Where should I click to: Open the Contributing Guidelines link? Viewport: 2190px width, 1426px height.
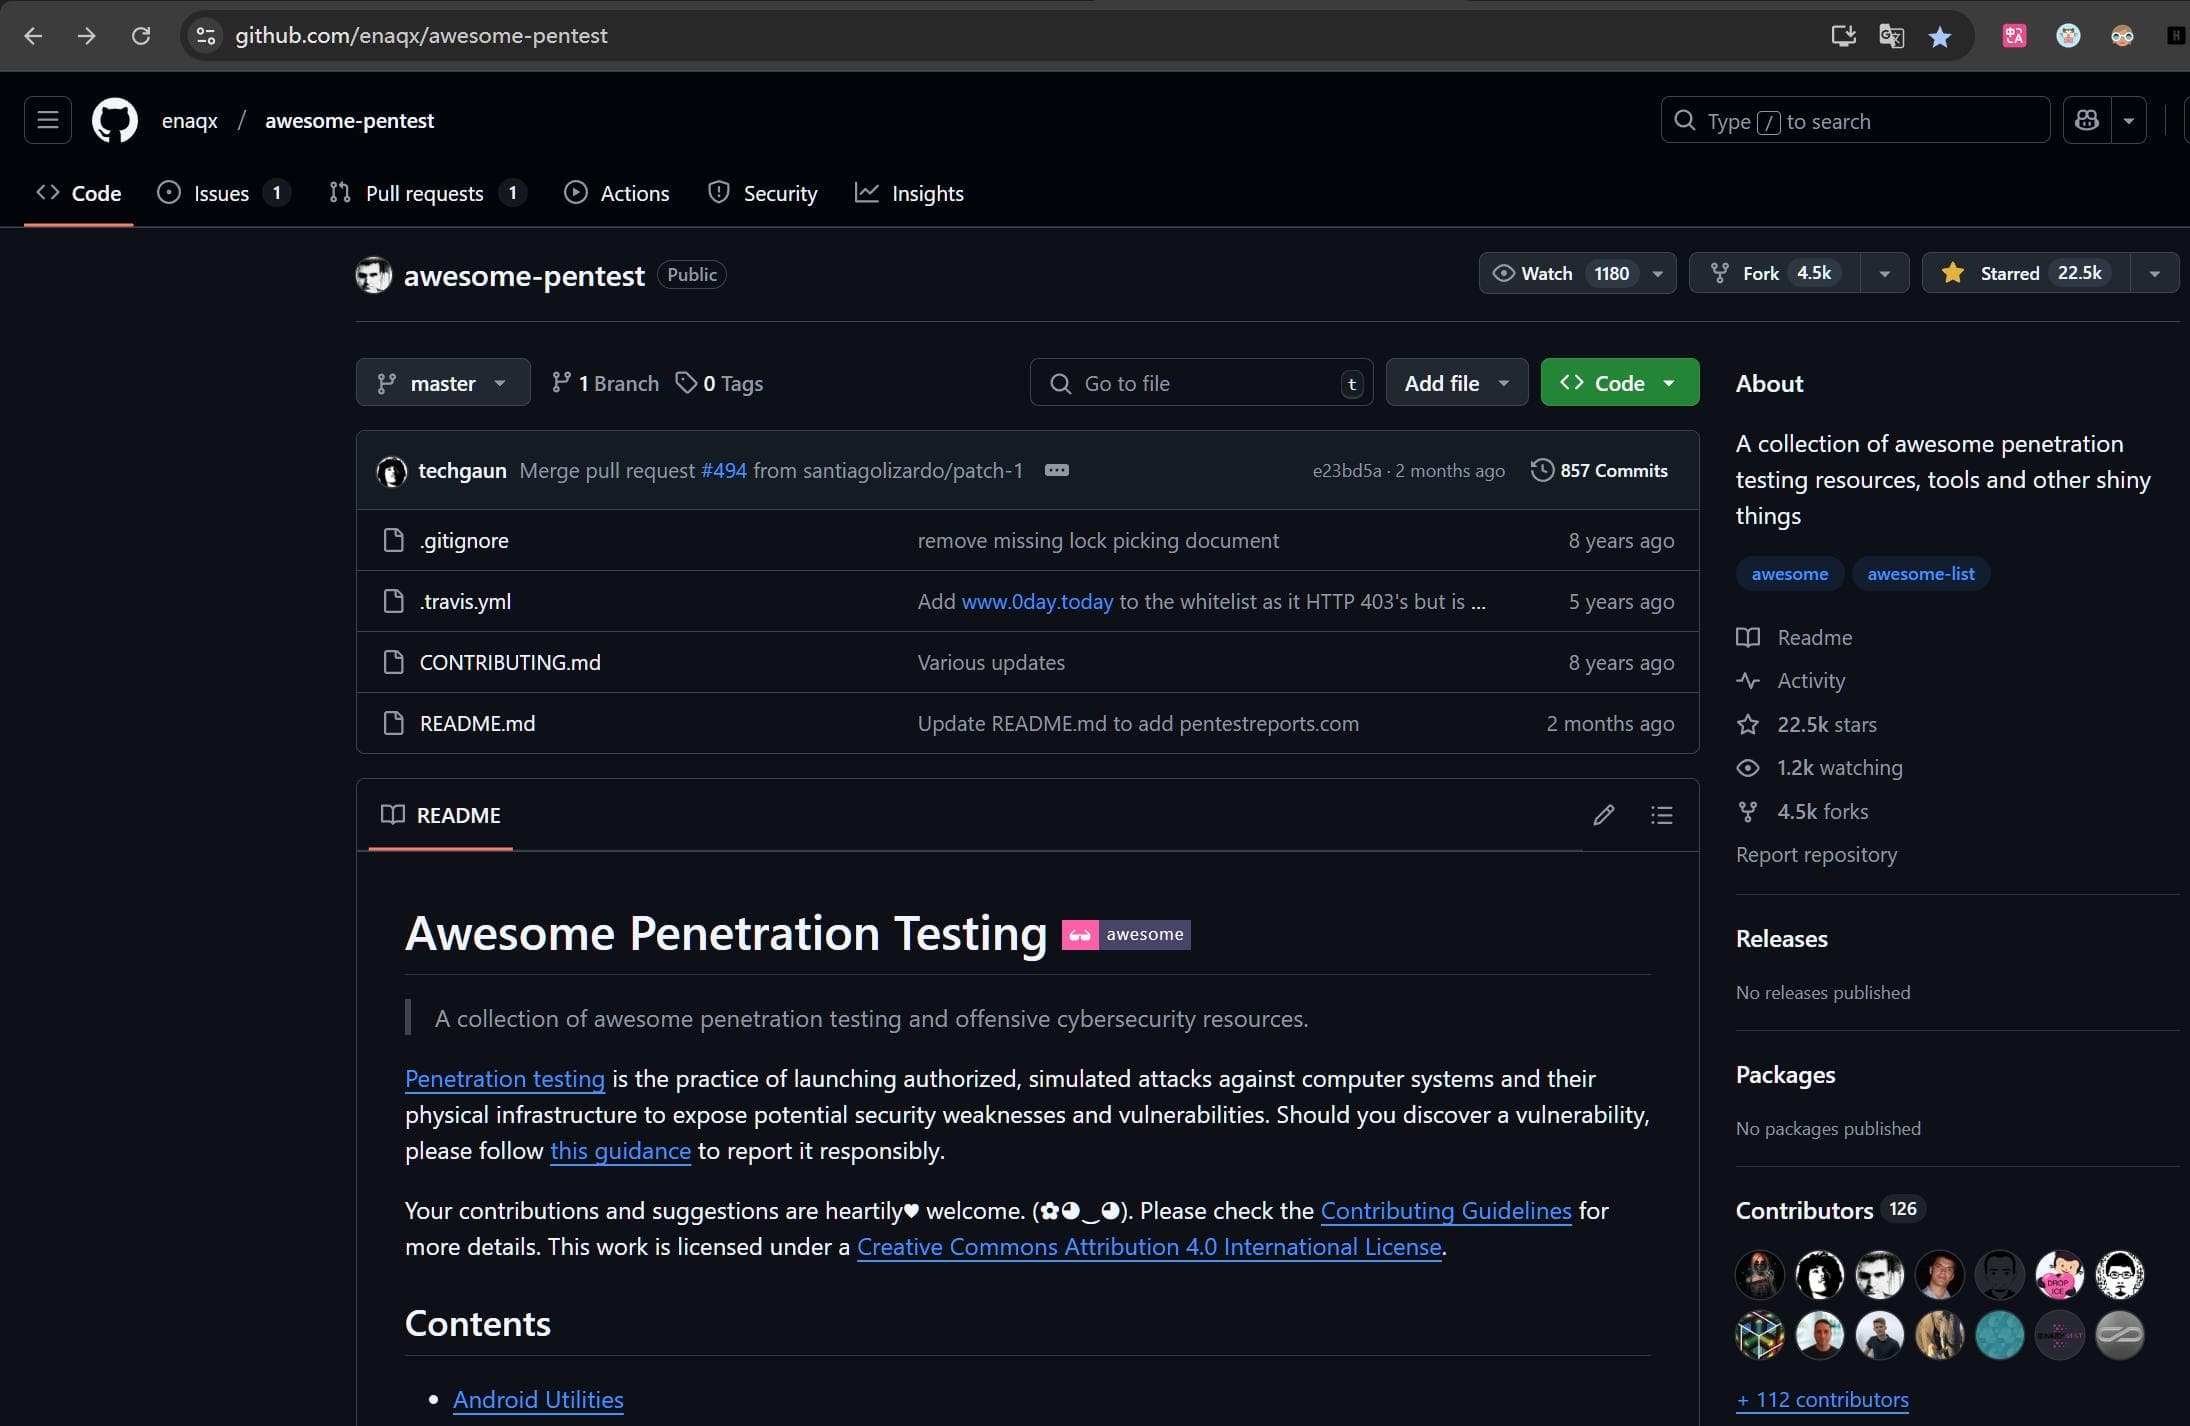point(1446,1211)
